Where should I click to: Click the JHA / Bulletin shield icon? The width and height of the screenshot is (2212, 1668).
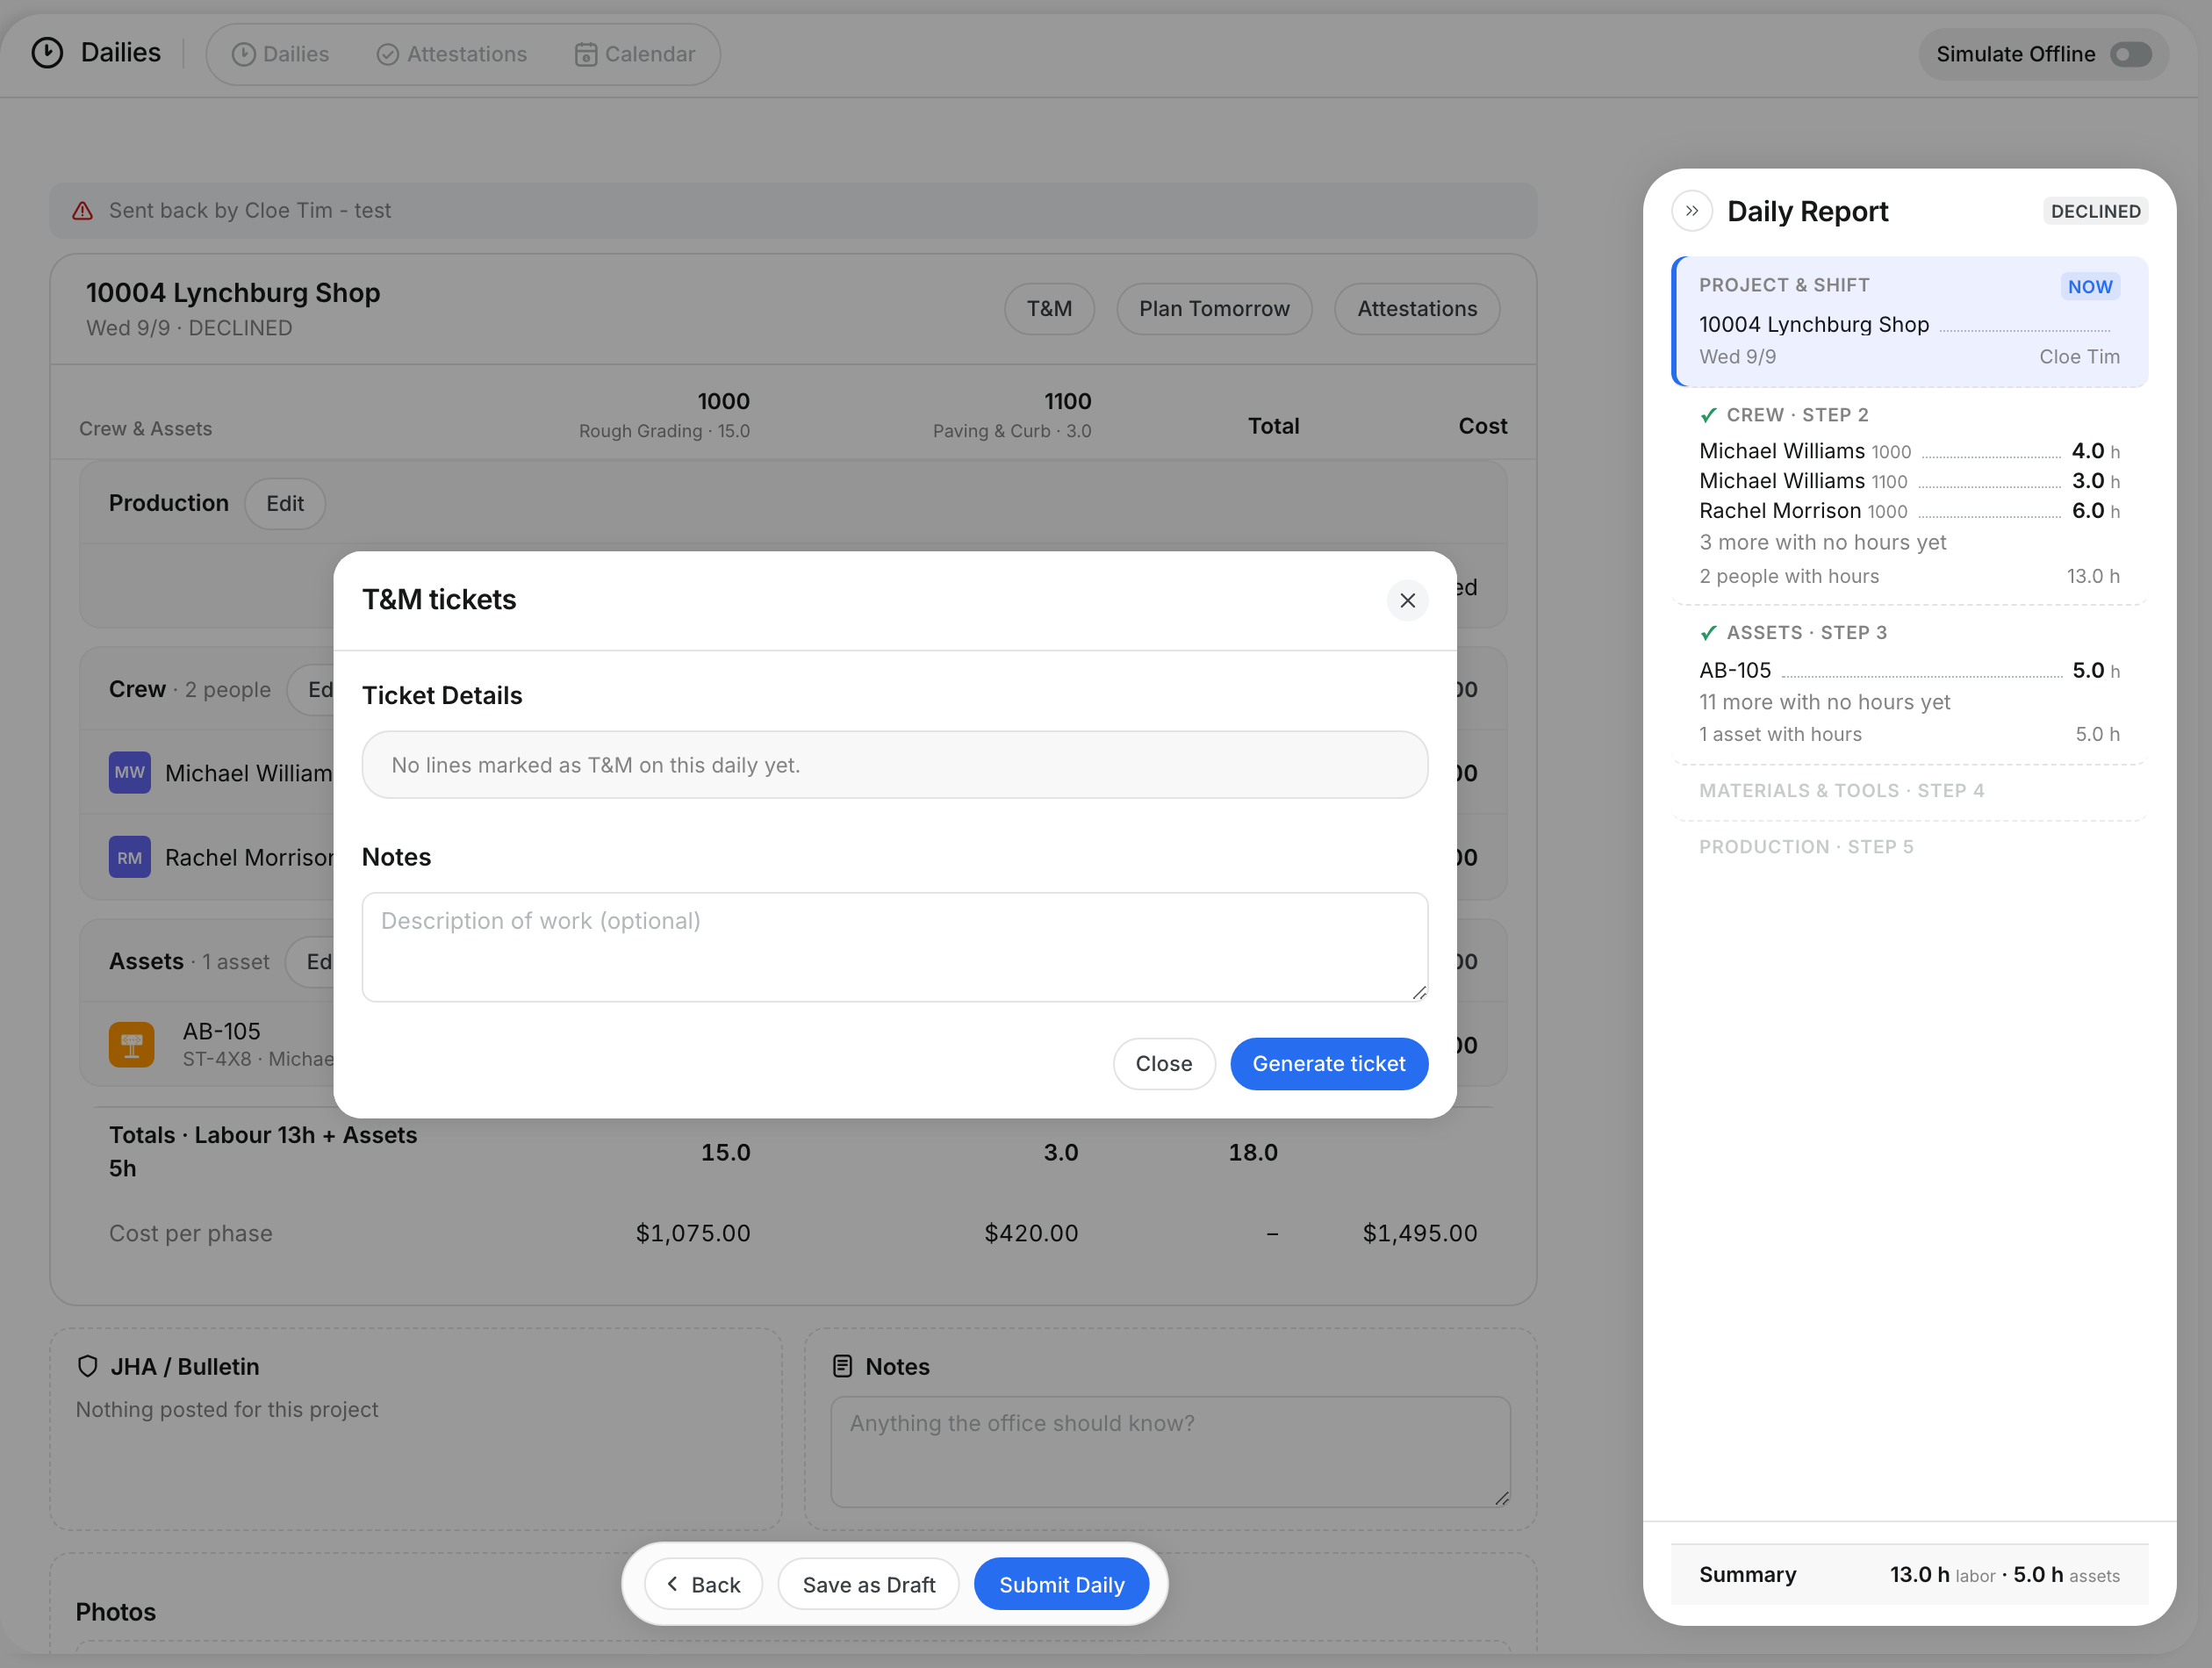point(88,1366)
